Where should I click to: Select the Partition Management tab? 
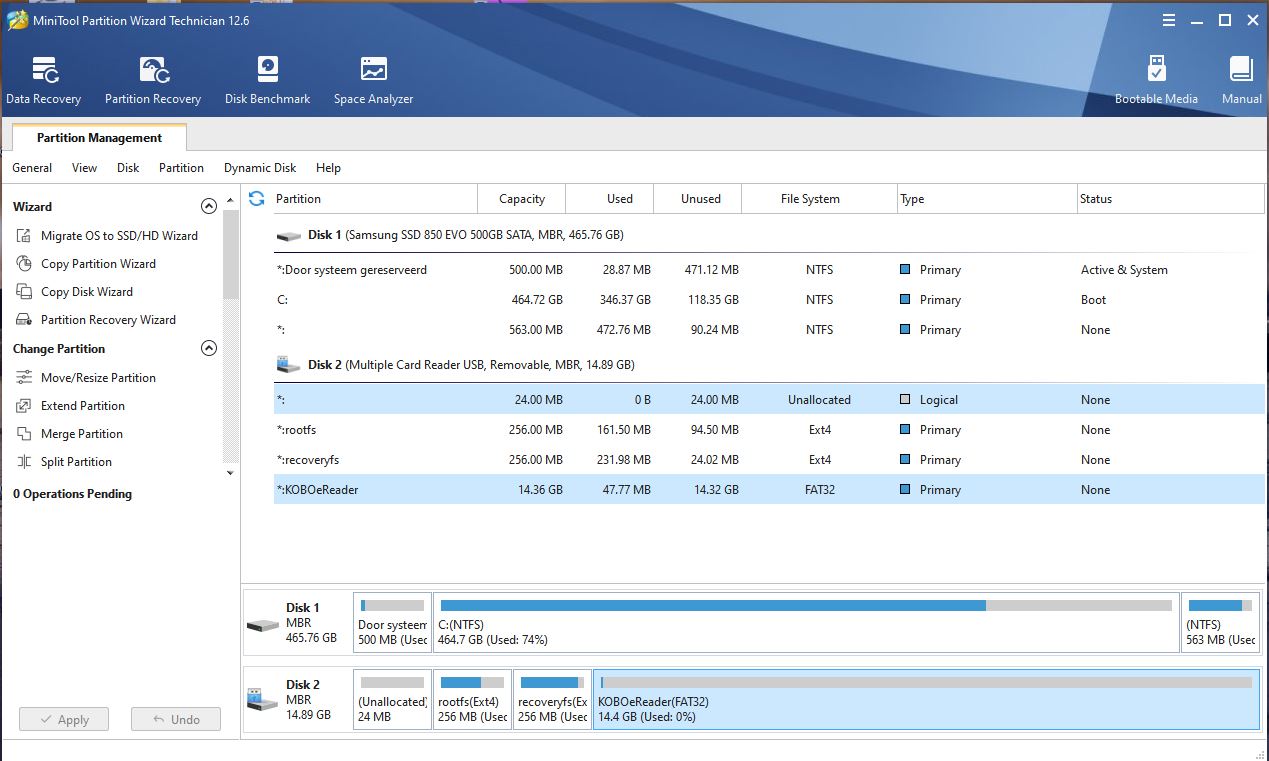99,138
